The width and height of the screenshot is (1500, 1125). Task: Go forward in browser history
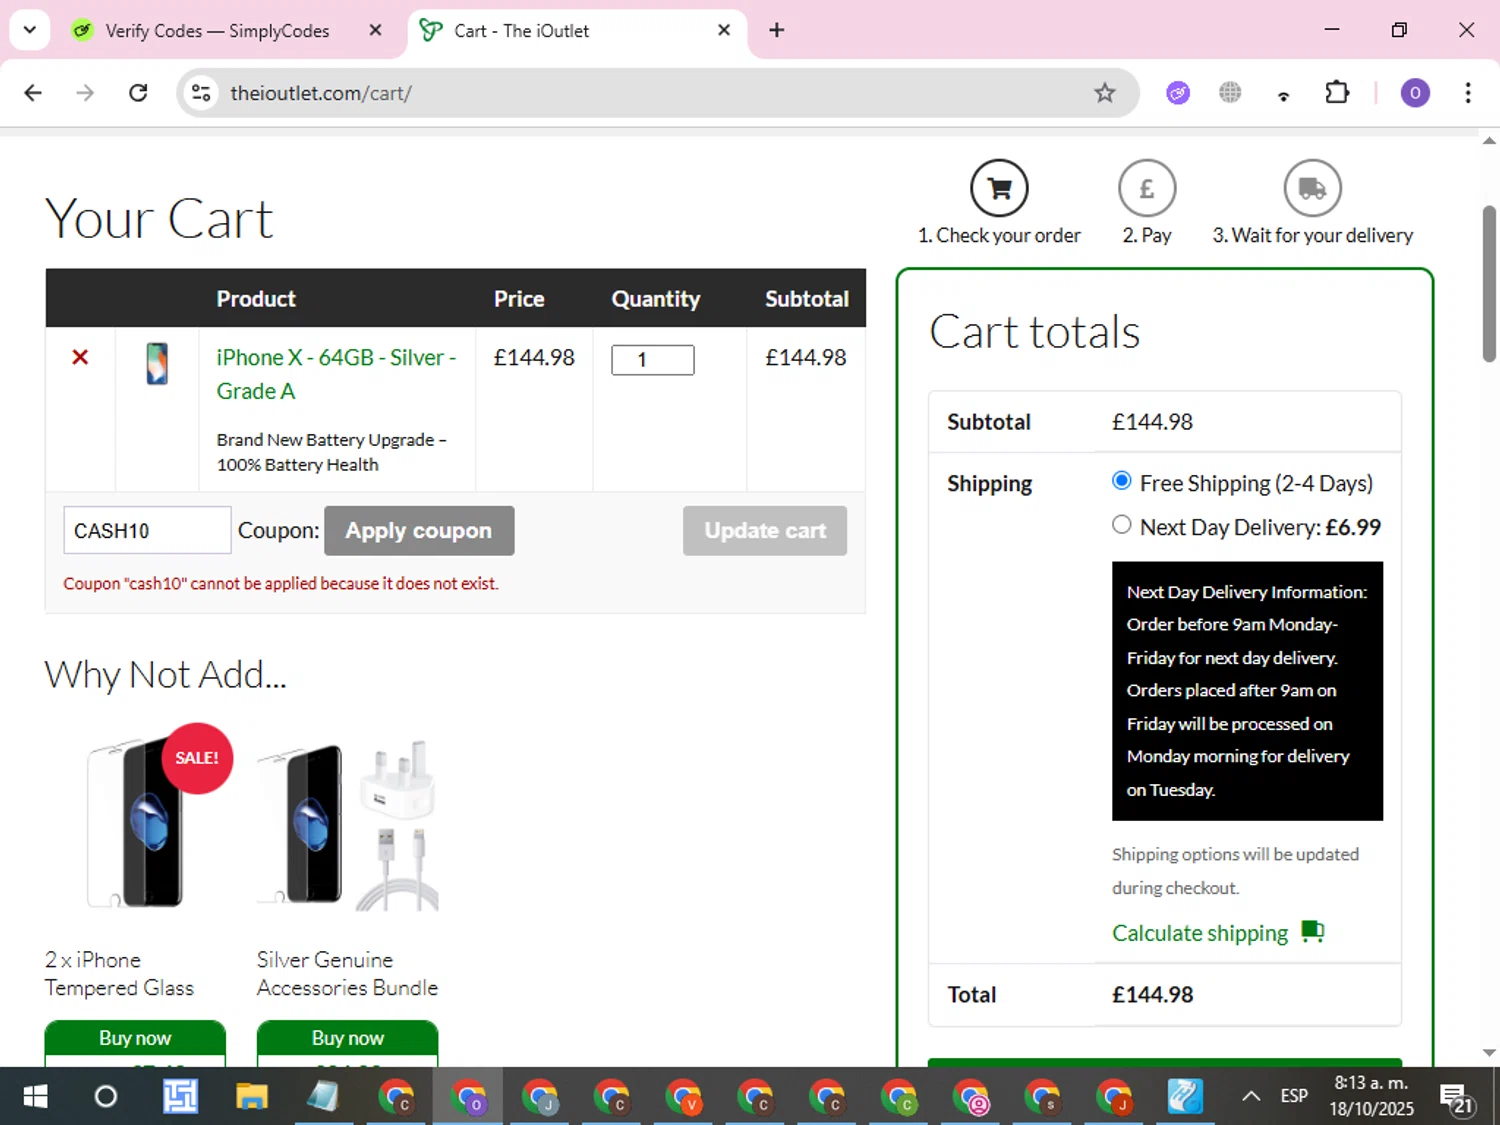coord(85,93)
